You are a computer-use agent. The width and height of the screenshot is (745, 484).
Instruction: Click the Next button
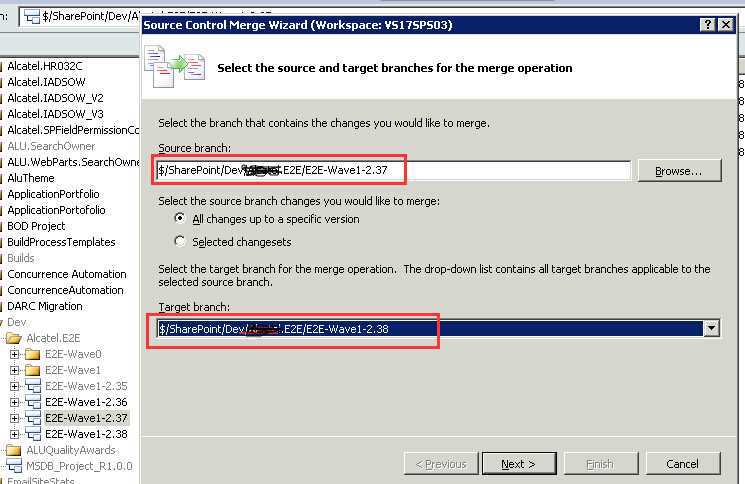pyautogui.click(x=519, y=464)
